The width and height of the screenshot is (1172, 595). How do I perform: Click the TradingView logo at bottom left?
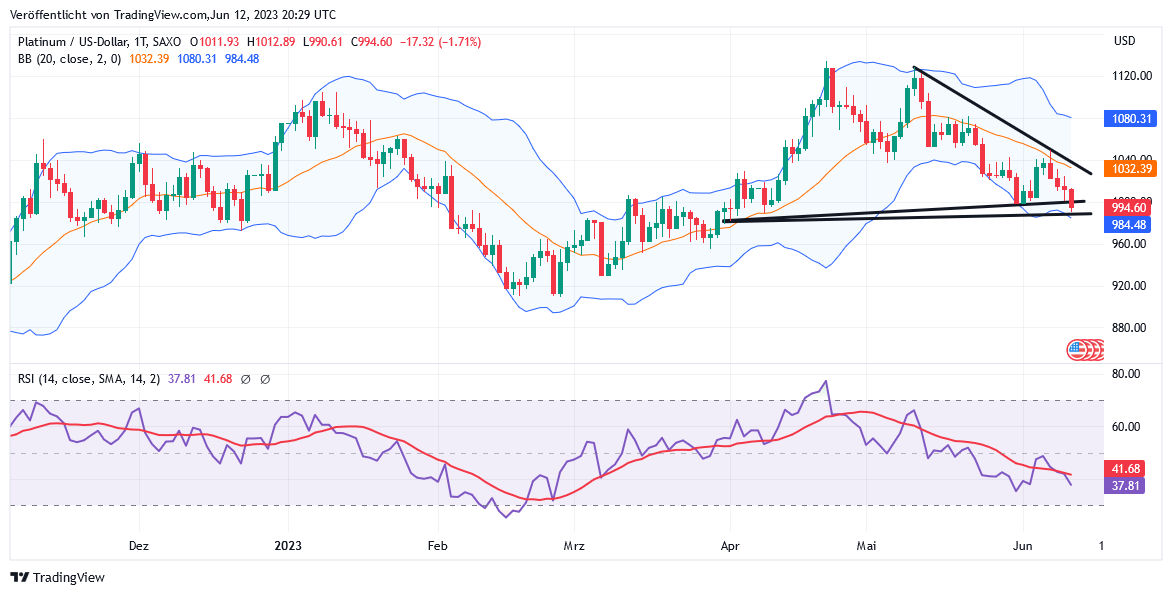[x=19, y=577]
